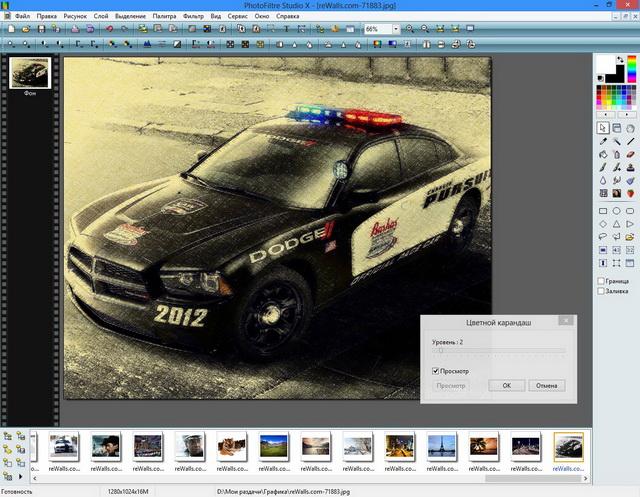Open the Справка menu
Screen dimensions: 640x497
287,16
